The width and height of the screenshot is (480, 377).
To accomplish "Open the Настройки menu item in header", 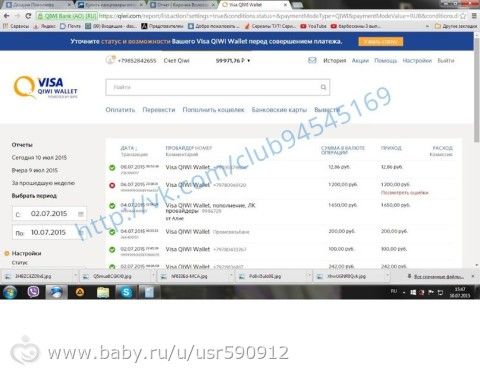I will (x=417, y=60).
